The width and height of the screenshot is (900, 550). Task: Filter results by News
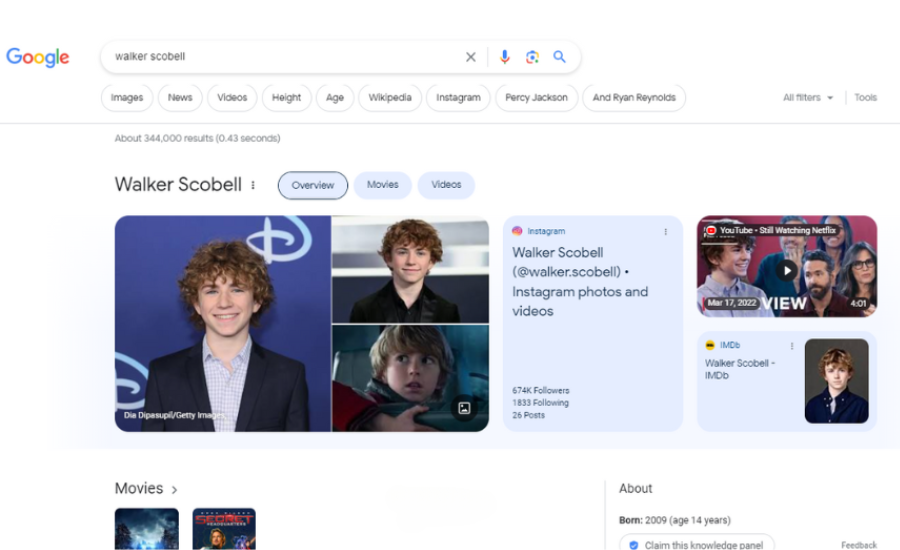click(180, 98)
